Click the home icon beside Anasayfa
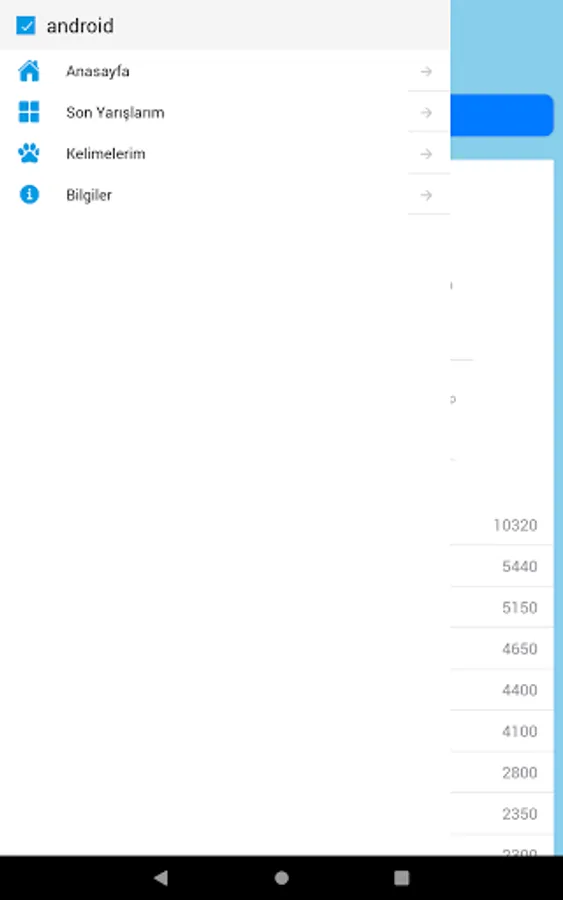563x900 pixels. coord(29,71)
